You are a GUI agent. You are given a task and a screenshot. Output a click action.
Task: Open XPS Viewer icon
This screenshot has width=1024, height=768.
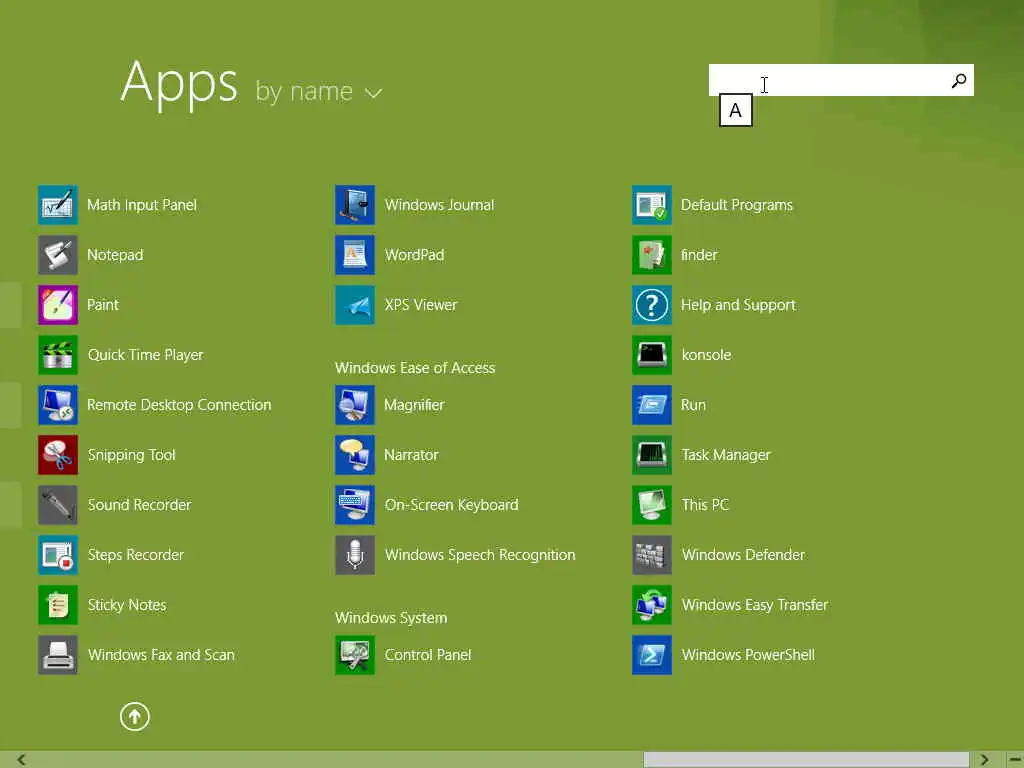coord(355,305)
